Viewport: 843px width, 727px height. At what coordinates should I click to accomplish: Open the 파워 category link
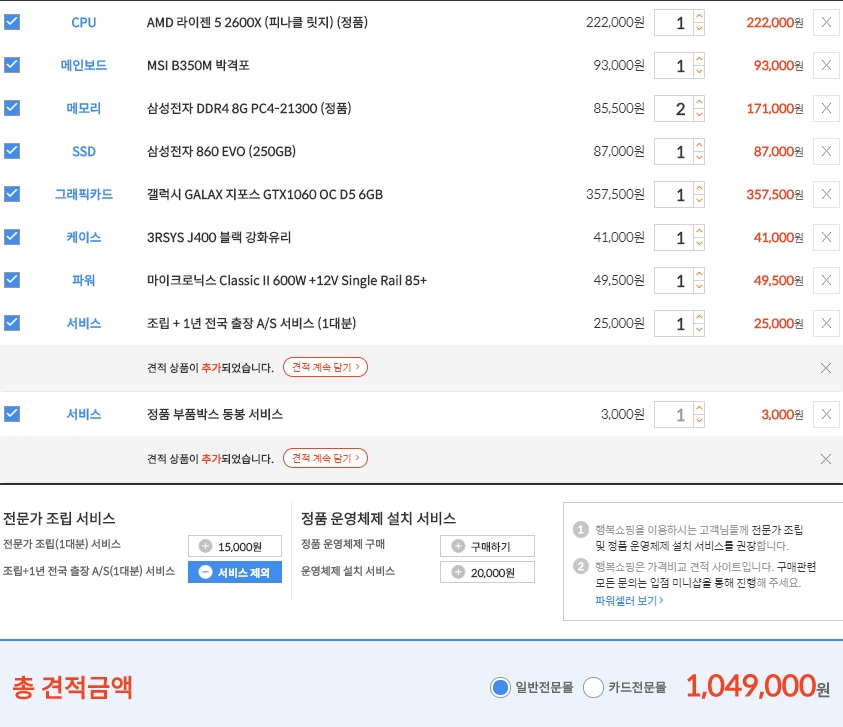click(x=84, y=281)
